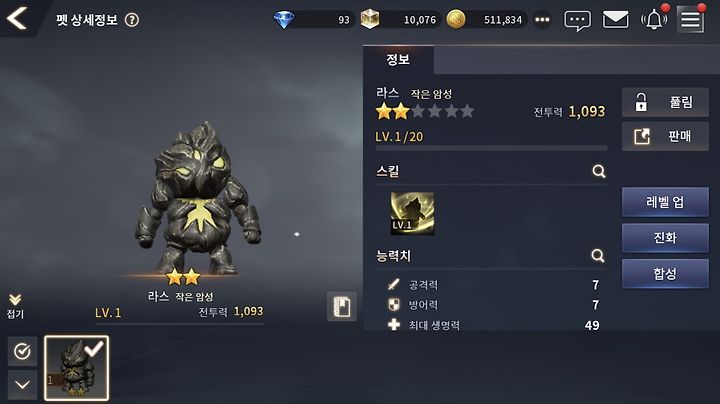Inspect skill details with magnifier icon
720x404 pixels.
click(599, 171)
